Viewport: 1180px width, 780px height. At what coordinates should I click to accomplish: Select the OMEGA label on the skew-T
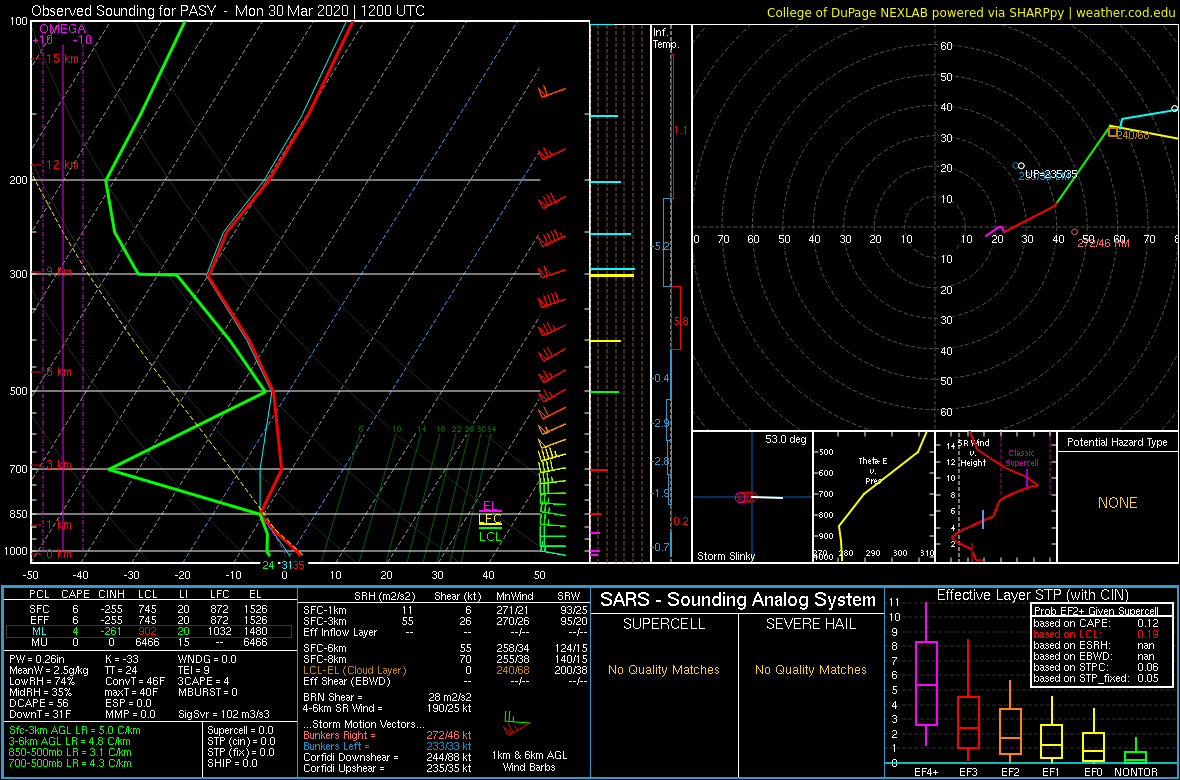tap(62, 29)
